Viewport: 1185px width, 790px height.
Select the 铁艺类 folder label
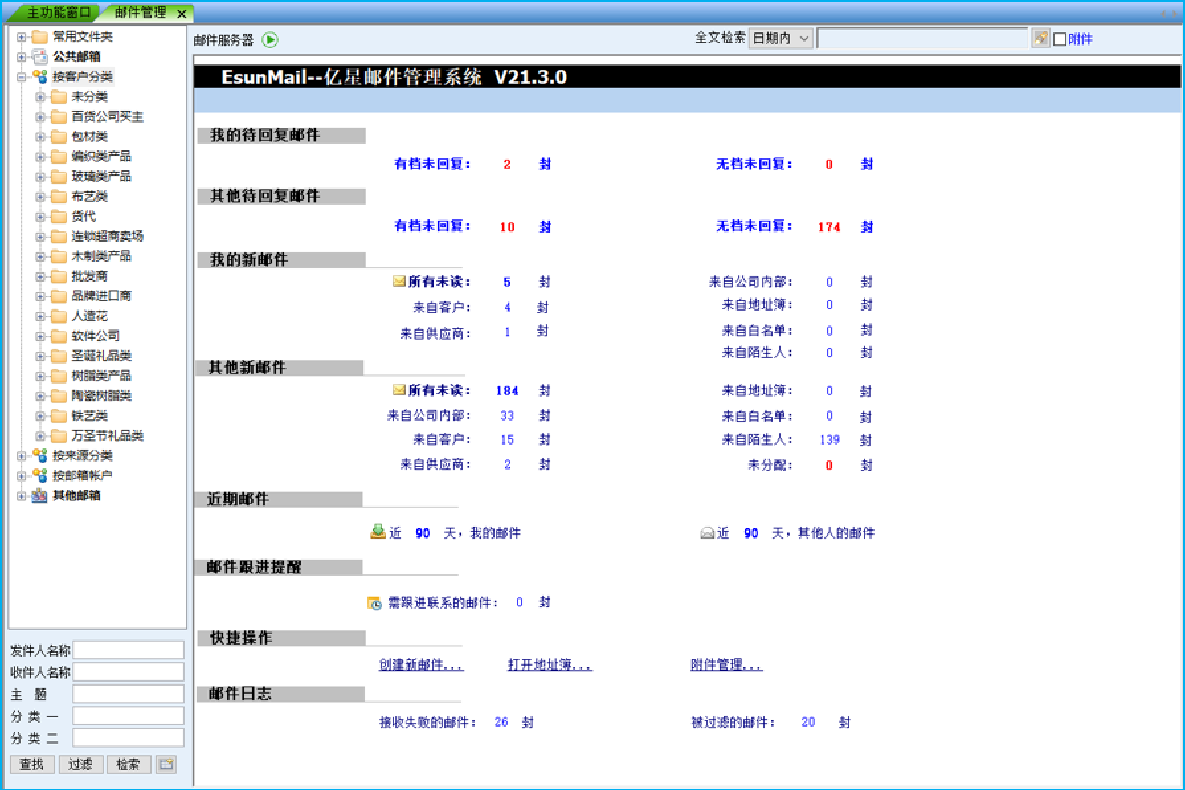[89, 416]
